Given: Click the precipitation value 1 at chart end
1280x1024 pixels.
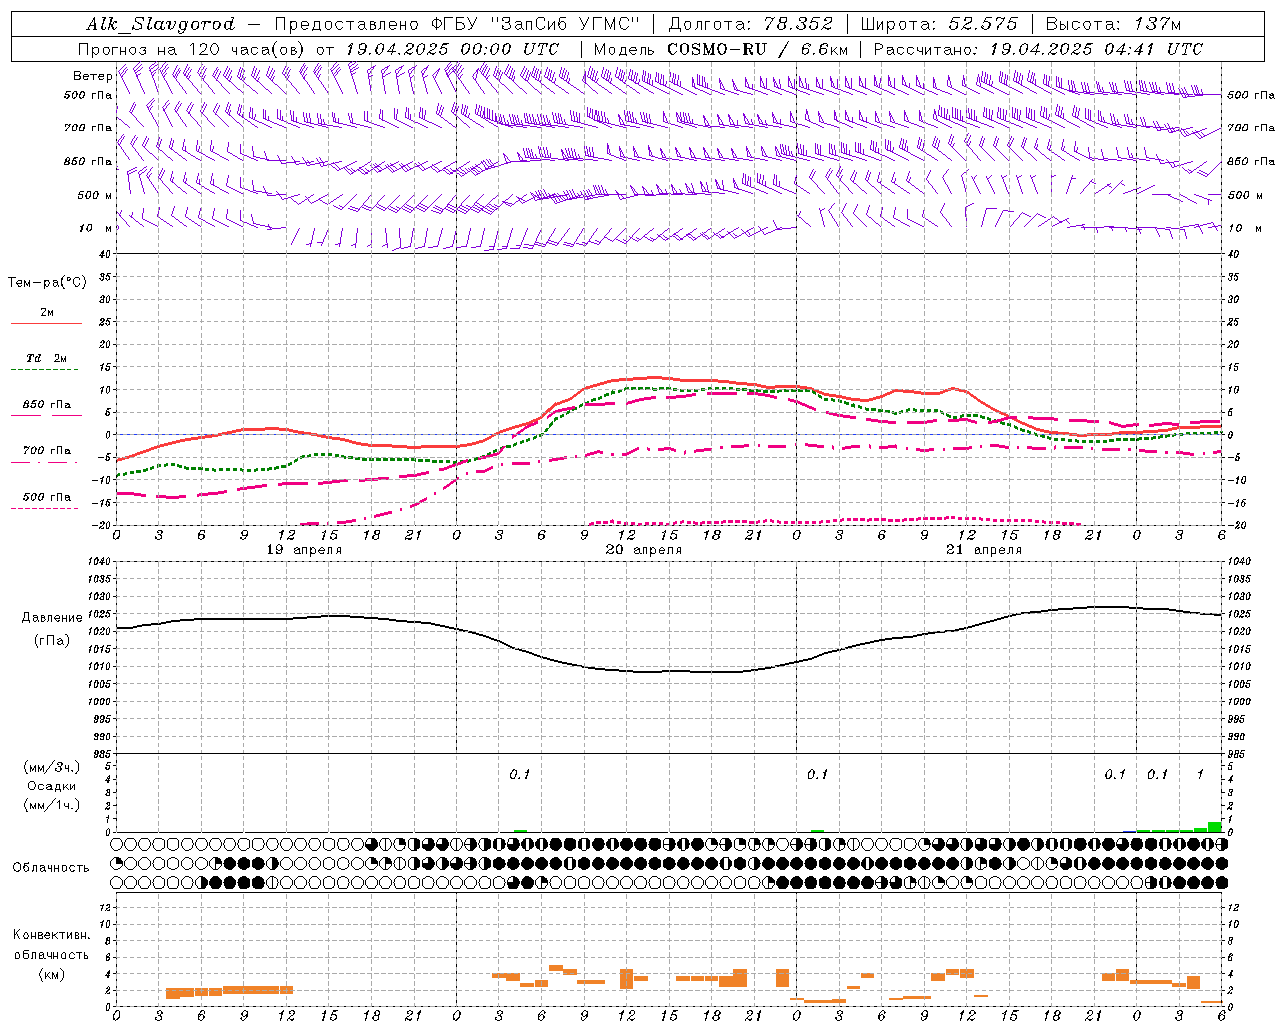Looking at the screenshot, I should tap(1200, 774).
